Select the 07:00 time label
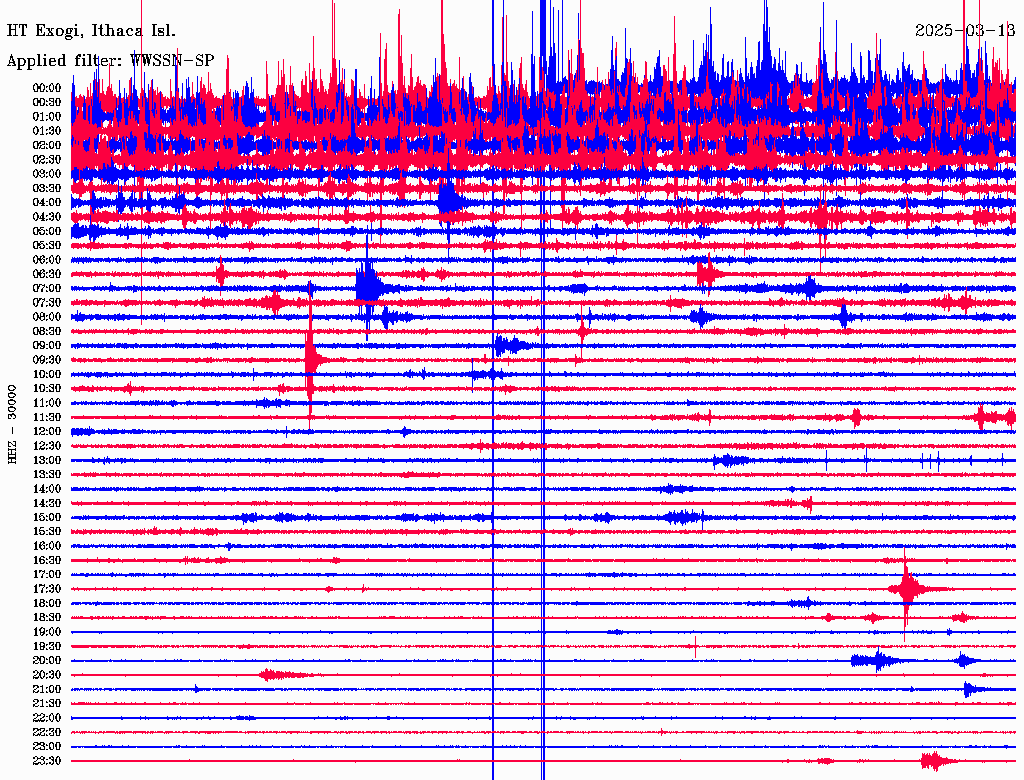 point(47,288)
